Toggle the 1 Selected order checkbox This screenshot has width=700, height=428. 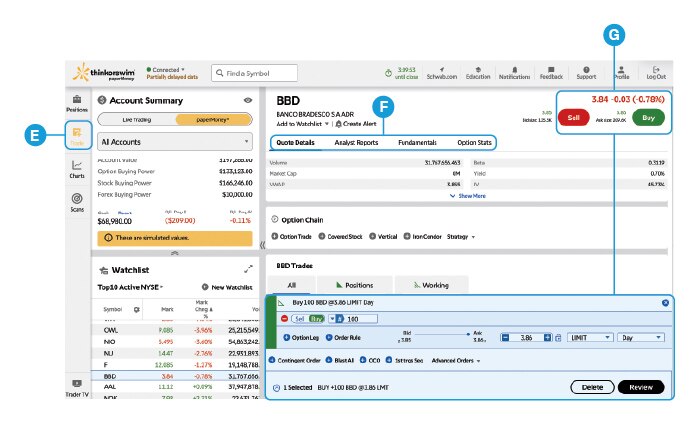click(276, 388)
